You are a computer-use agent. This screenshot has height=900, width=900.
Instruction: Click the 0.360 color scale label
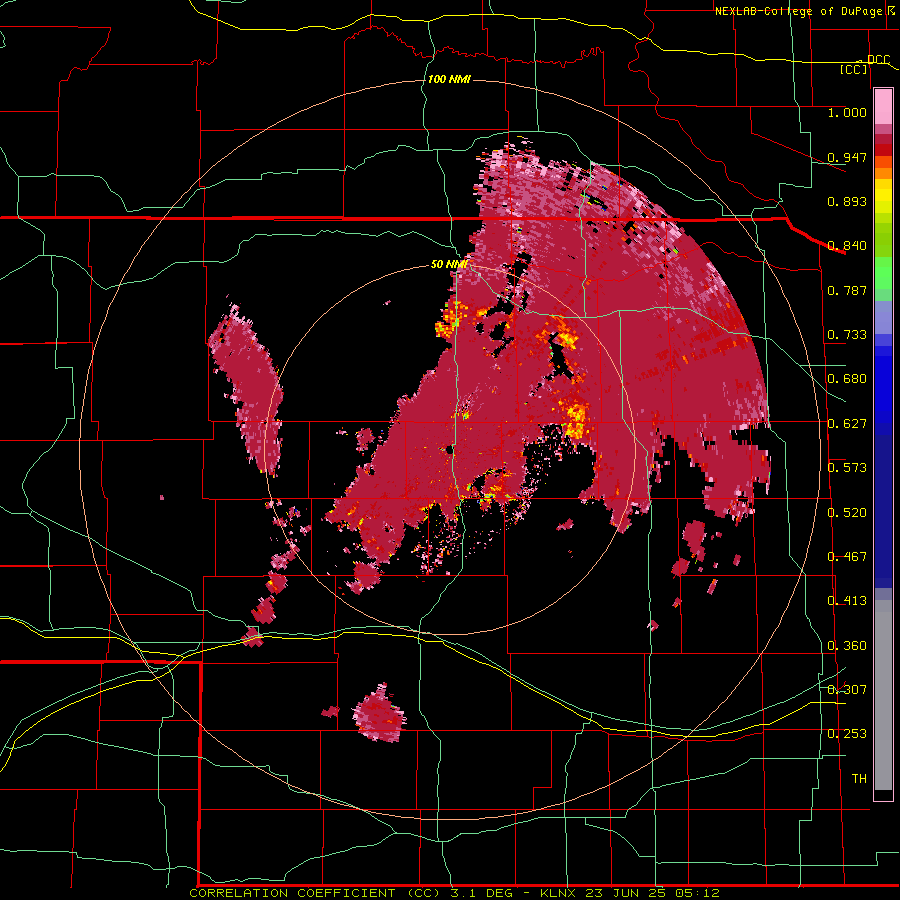pos(847,646)
